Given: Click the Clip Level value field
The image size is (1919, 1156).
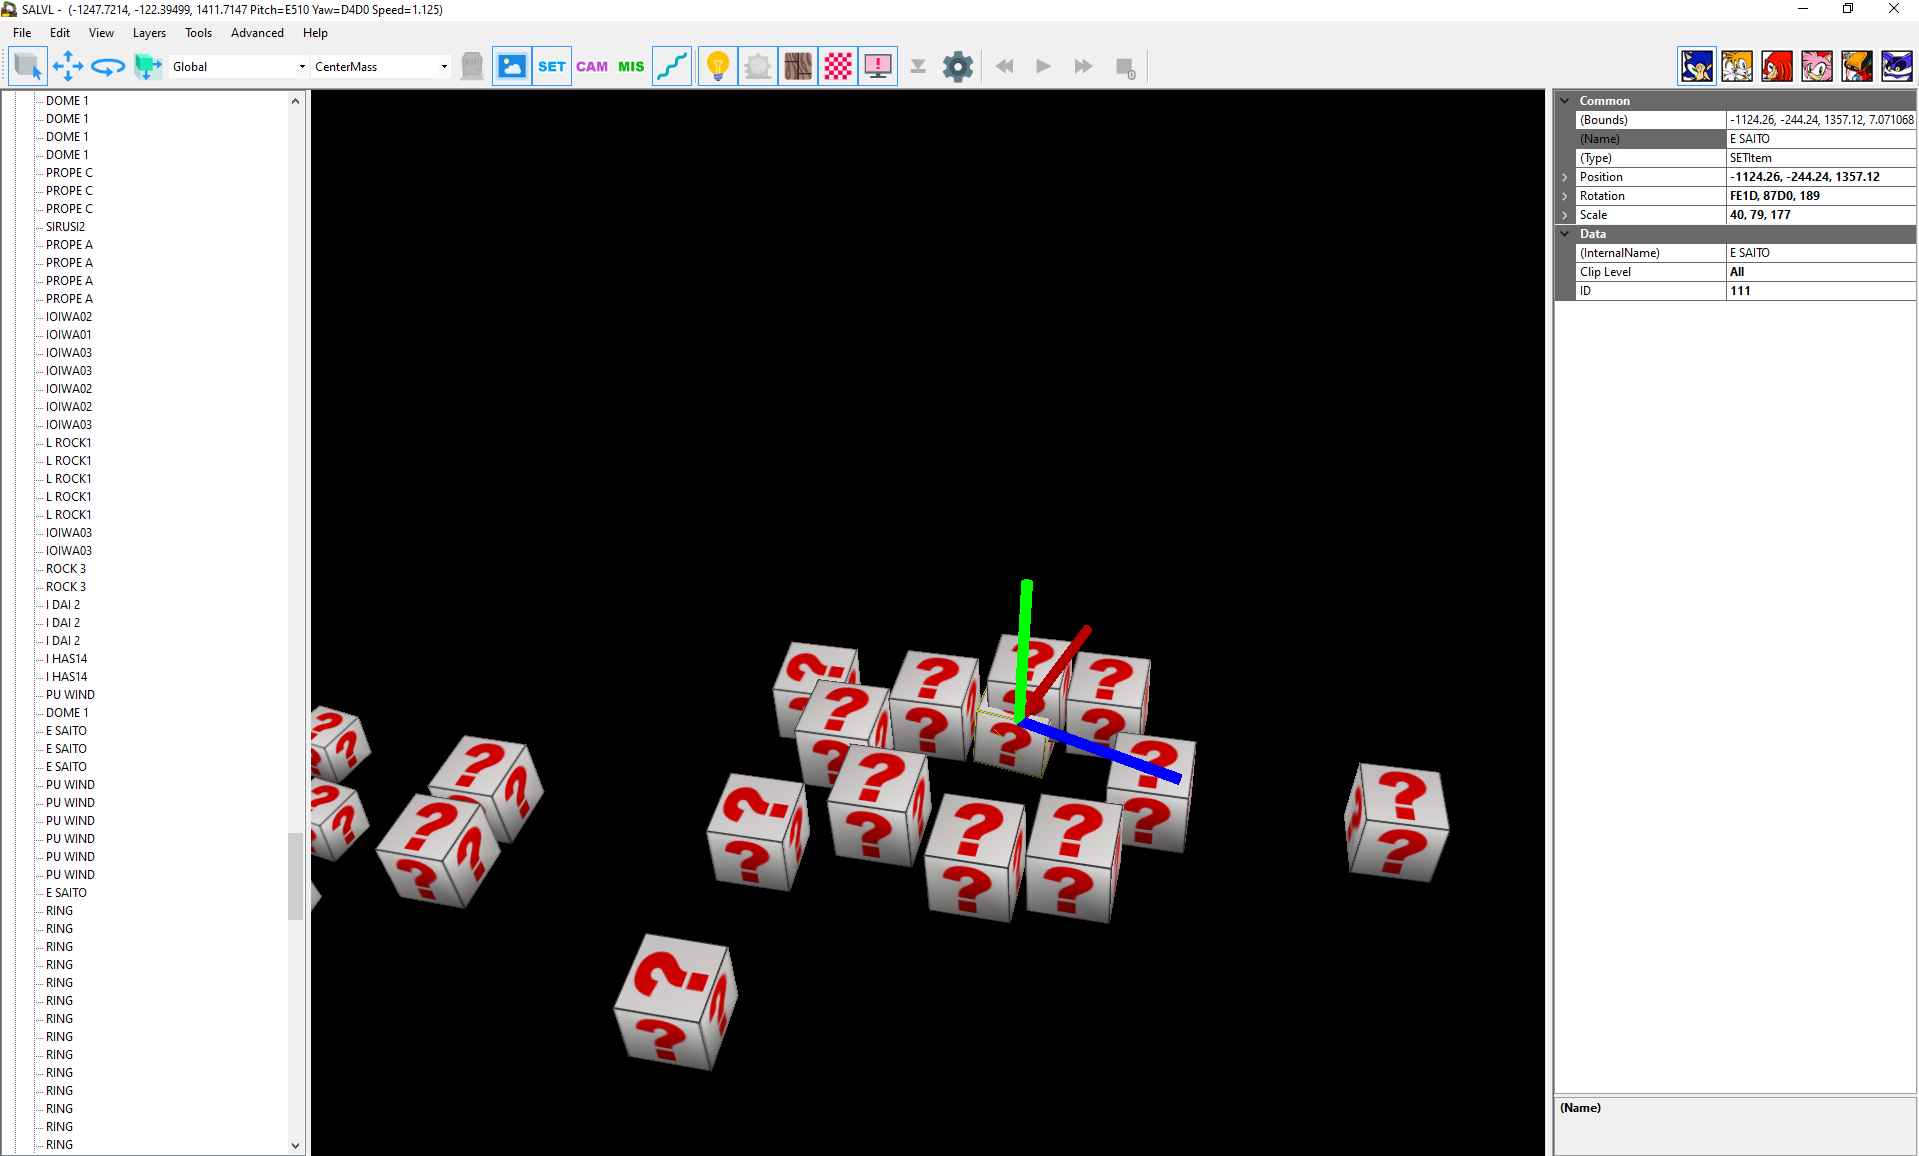Looking at the screenshot, I should coord(1820,272).
